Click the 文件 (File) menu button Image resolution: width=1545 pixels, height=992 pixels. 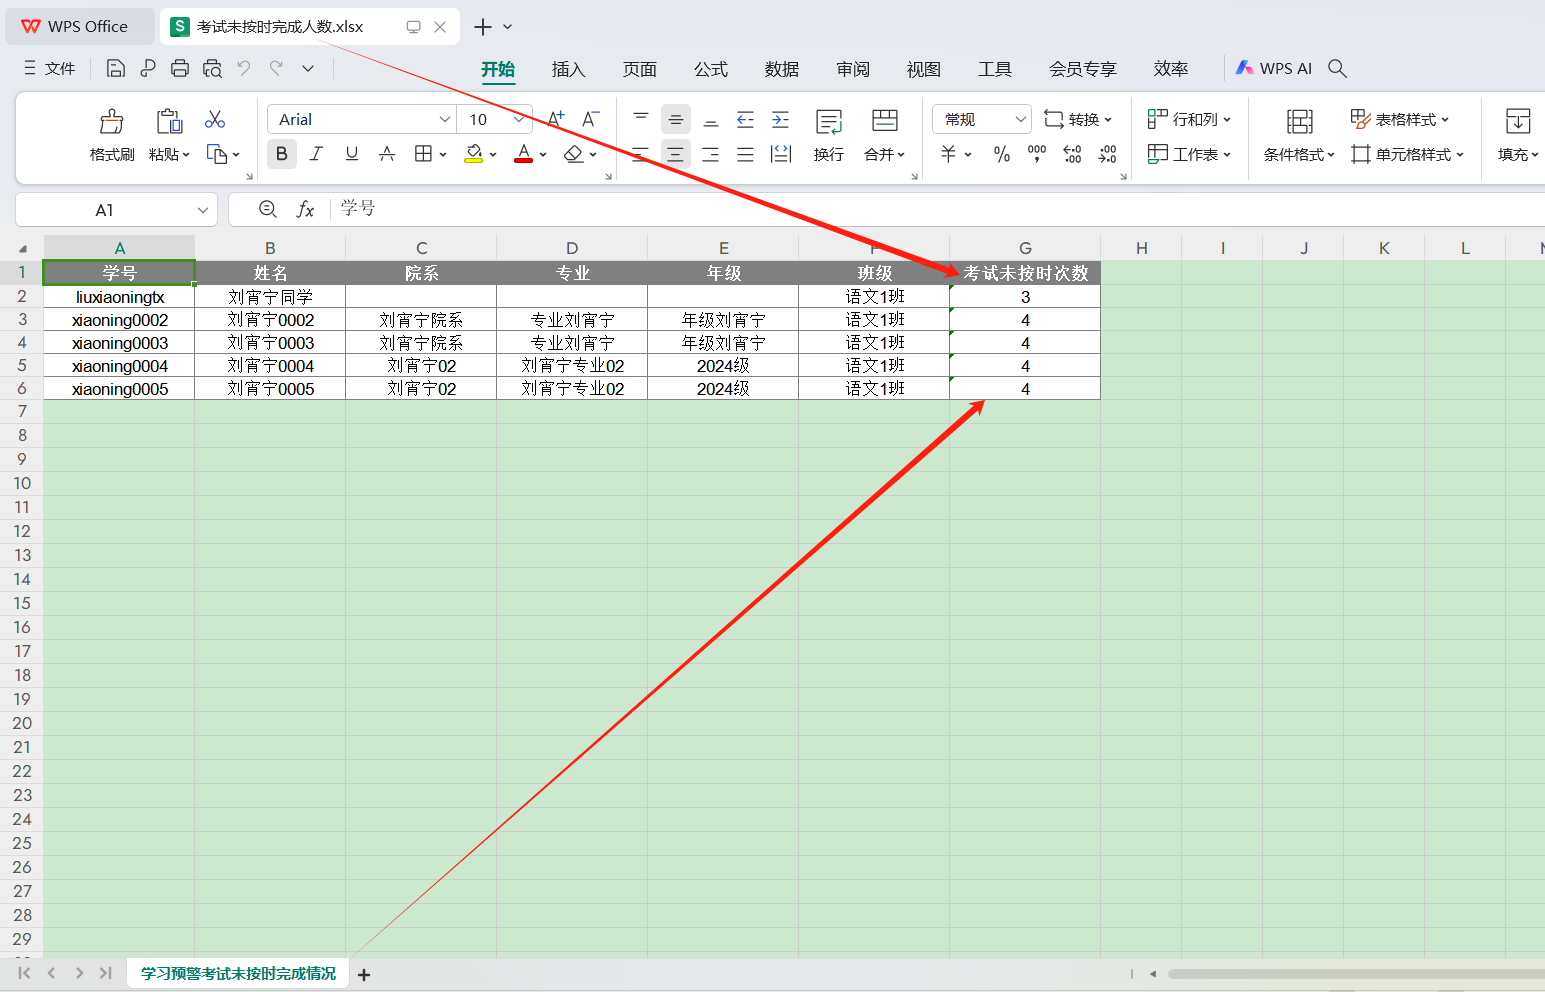50,68
